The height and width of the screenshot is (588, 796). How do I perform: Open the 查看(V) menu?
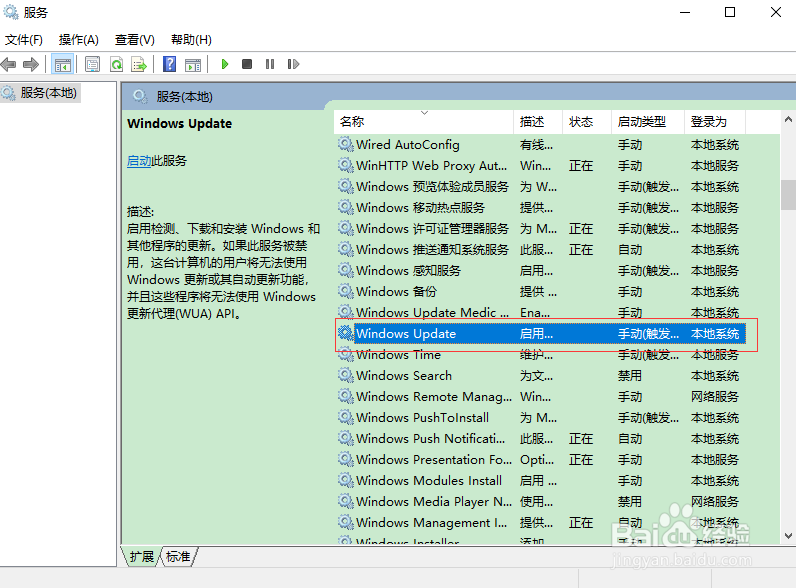point(135,40)
